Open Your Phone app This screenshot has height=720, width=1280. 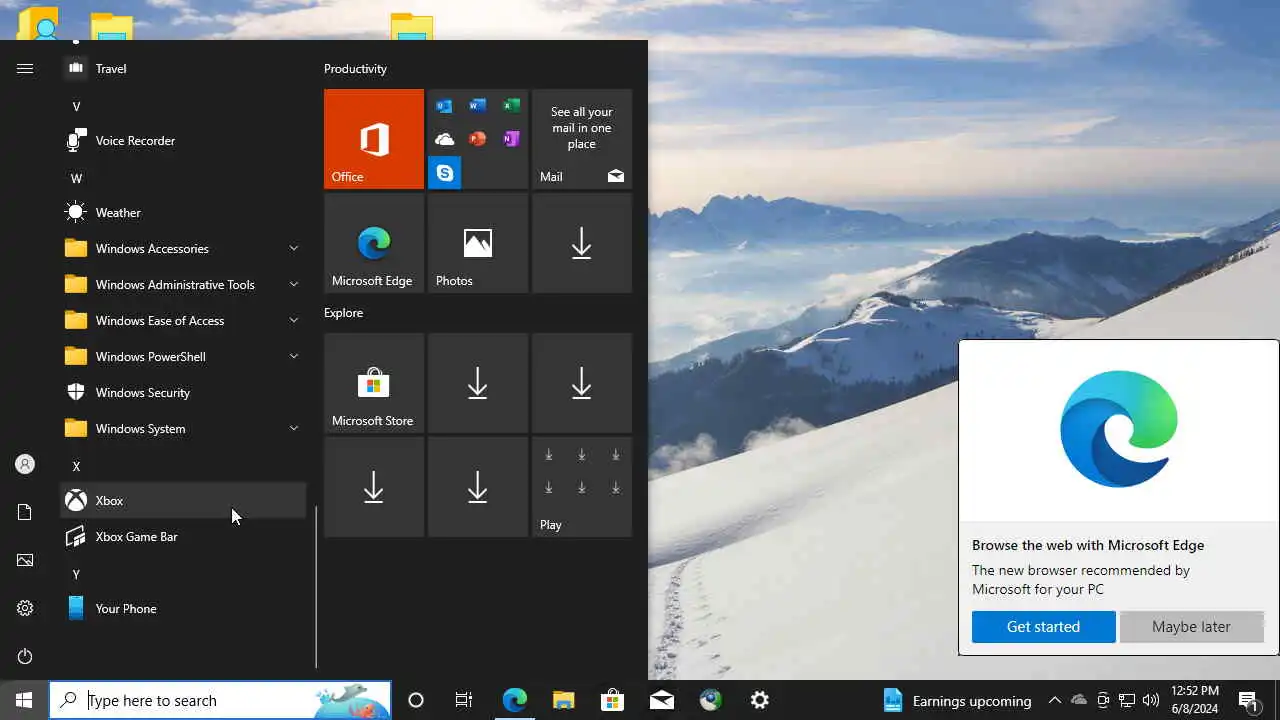point(183,608)
